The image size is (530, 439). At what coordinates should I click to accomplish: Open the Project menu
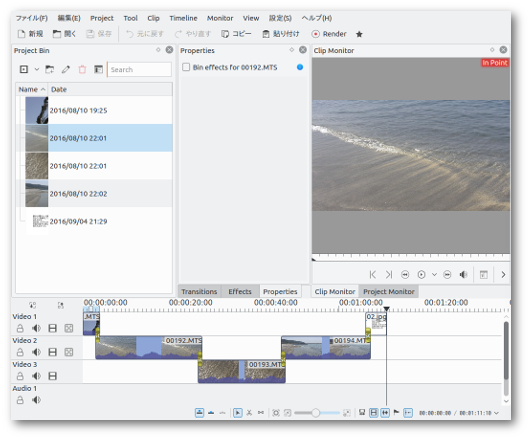click(102, 18)
